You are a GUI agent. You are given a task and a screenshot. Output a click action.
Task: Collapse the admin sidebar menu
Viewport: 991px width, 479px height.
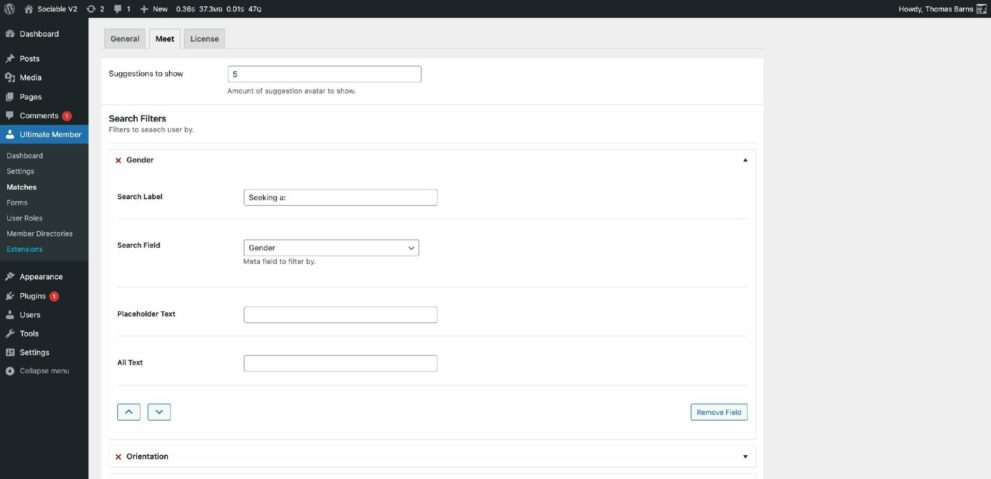(x=44, y=371)
